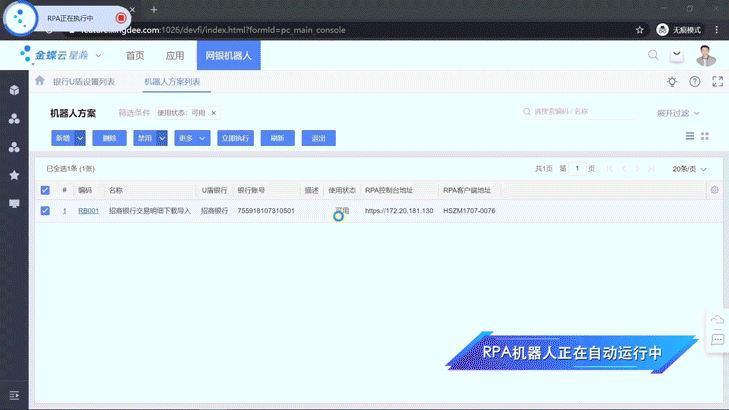Open the RB001 code link
This screenshot has height=410, width=729.
(x=88, y=211)
